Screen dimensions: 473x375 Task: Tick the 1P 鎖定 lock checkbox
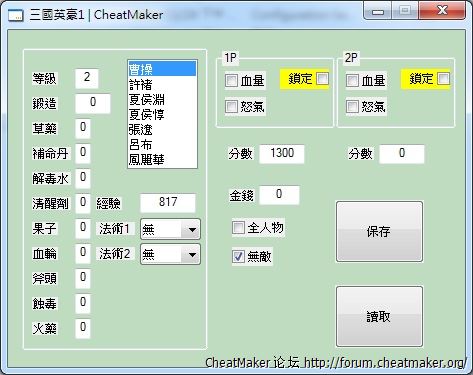[322, 79]
